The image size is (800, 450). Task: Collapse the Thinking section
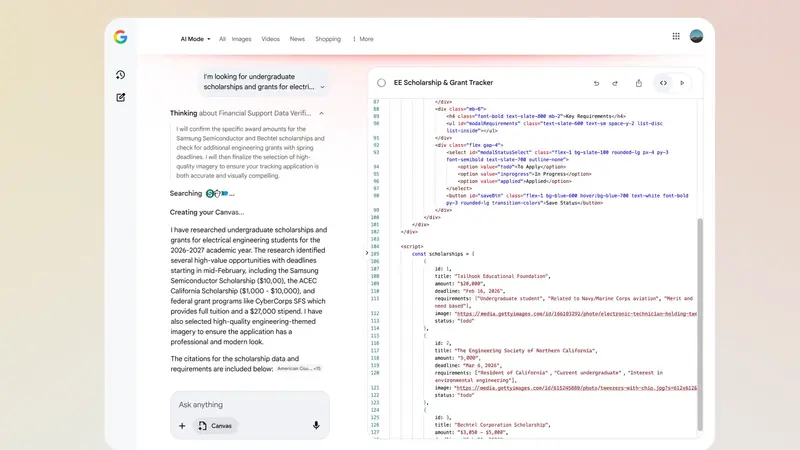click(x=321, y=113)
